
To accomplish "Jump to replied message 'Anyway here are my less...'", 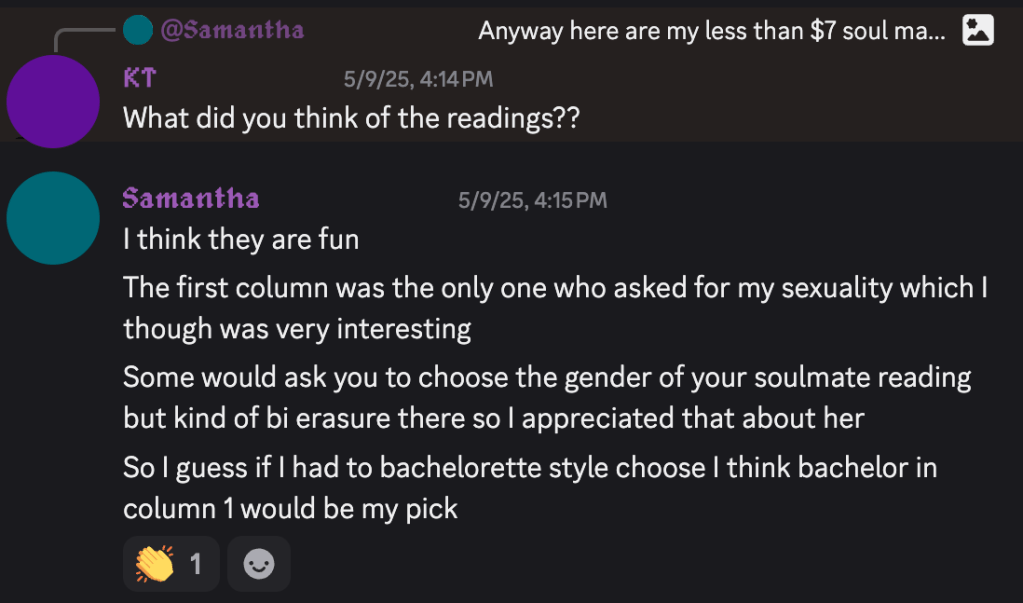I will point(711,31).
